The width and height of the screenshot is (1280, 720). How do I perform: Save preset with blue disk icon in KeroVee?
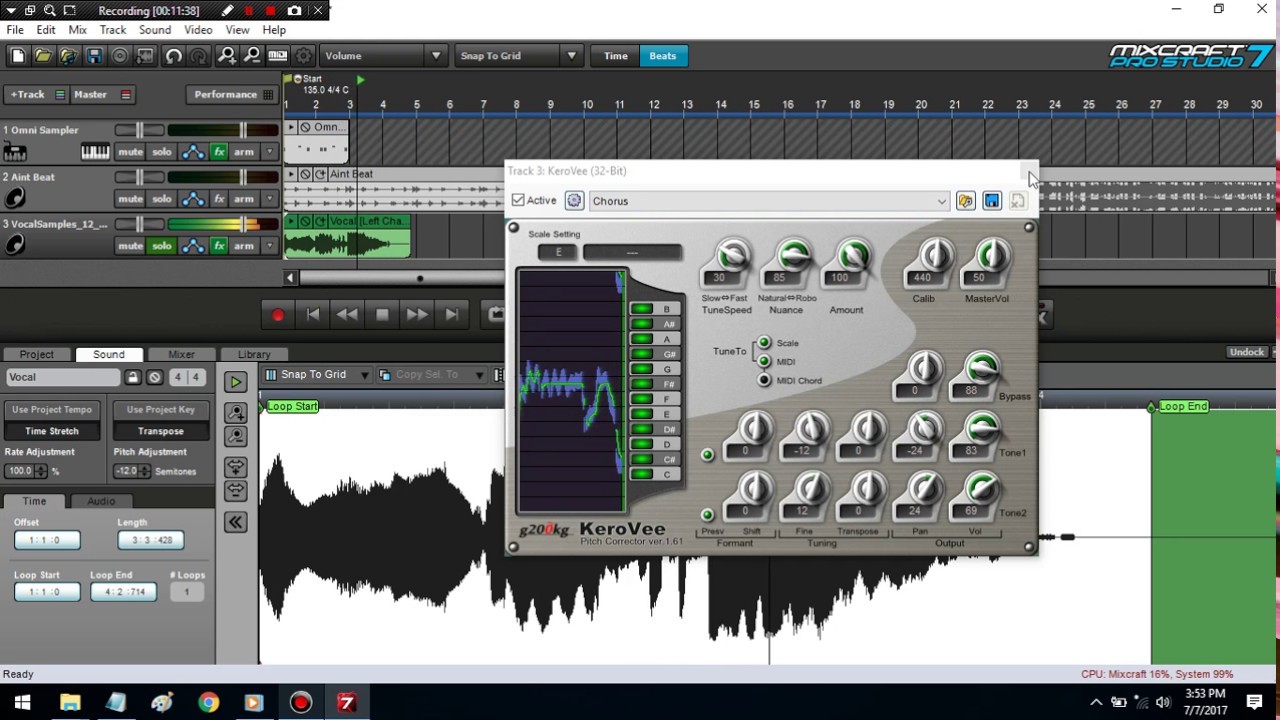[x=991, y=201]
